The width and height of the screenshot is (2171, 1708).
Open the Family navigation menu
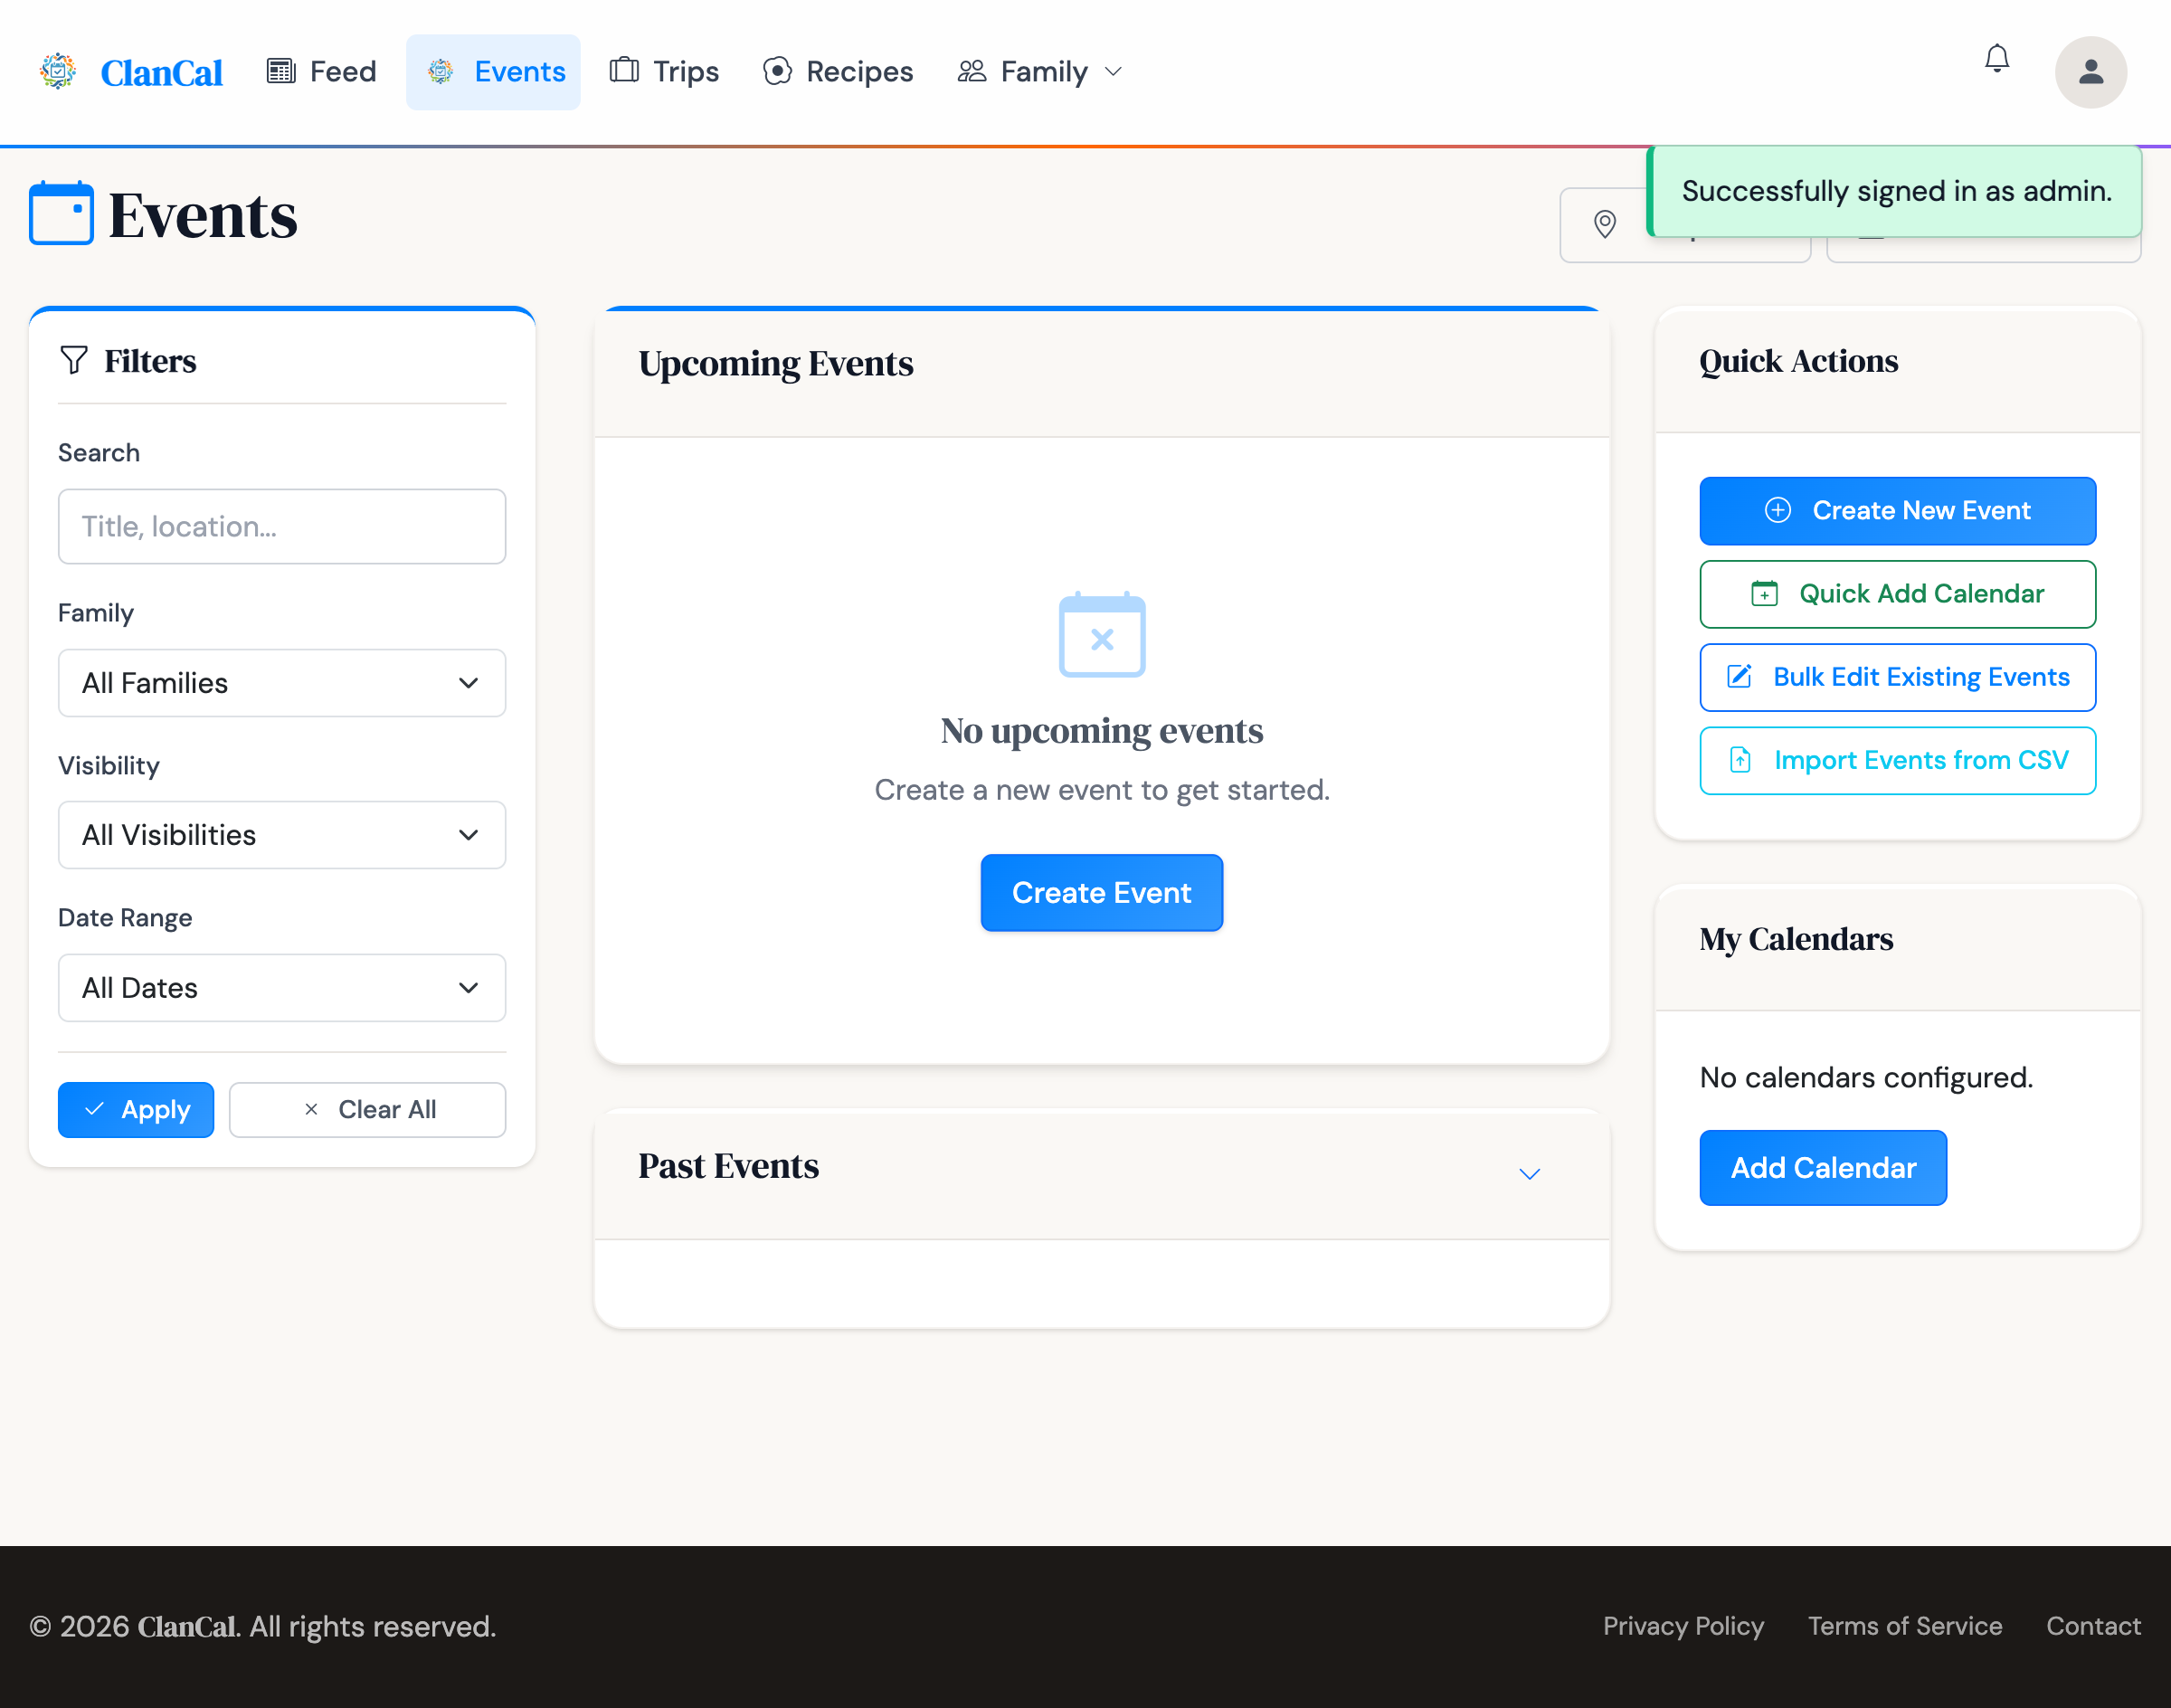(x=1043, y=71)
